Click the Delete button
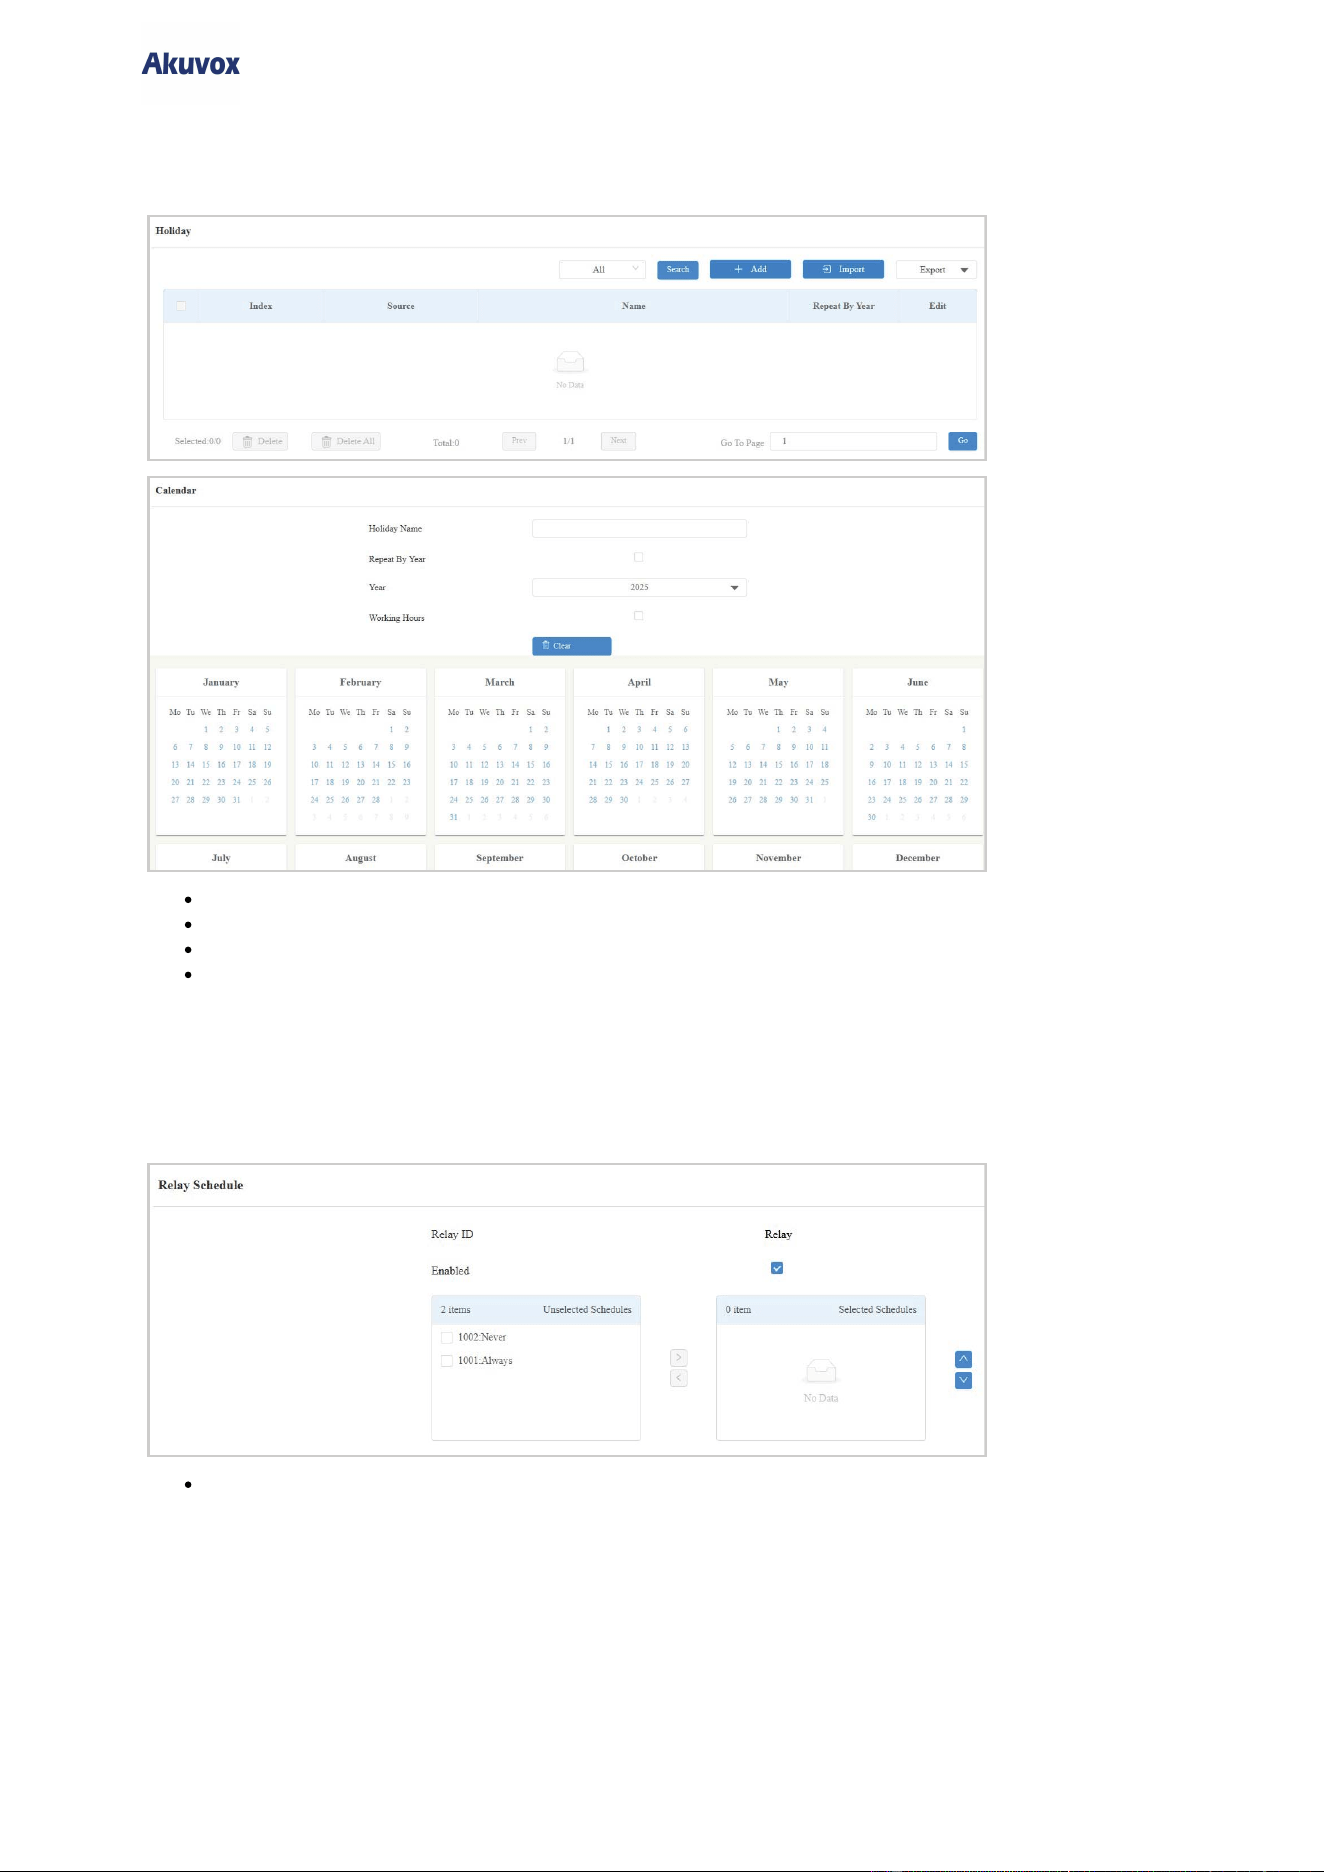 pos(260,441)
